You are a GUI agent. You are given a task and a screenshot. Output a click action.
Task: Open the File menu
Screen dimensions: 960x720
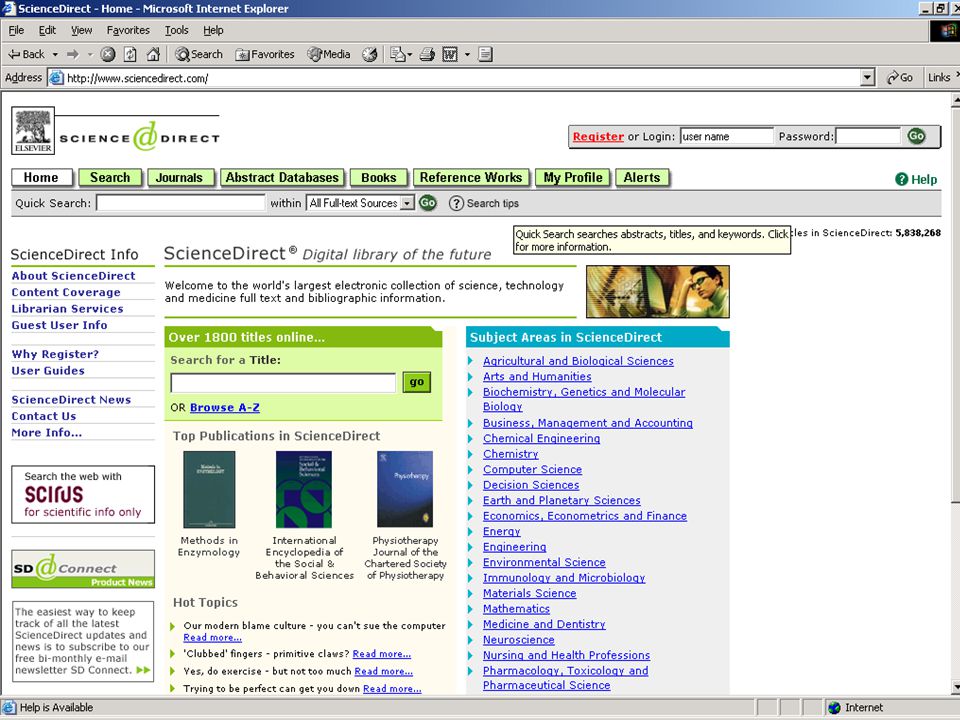17,30
